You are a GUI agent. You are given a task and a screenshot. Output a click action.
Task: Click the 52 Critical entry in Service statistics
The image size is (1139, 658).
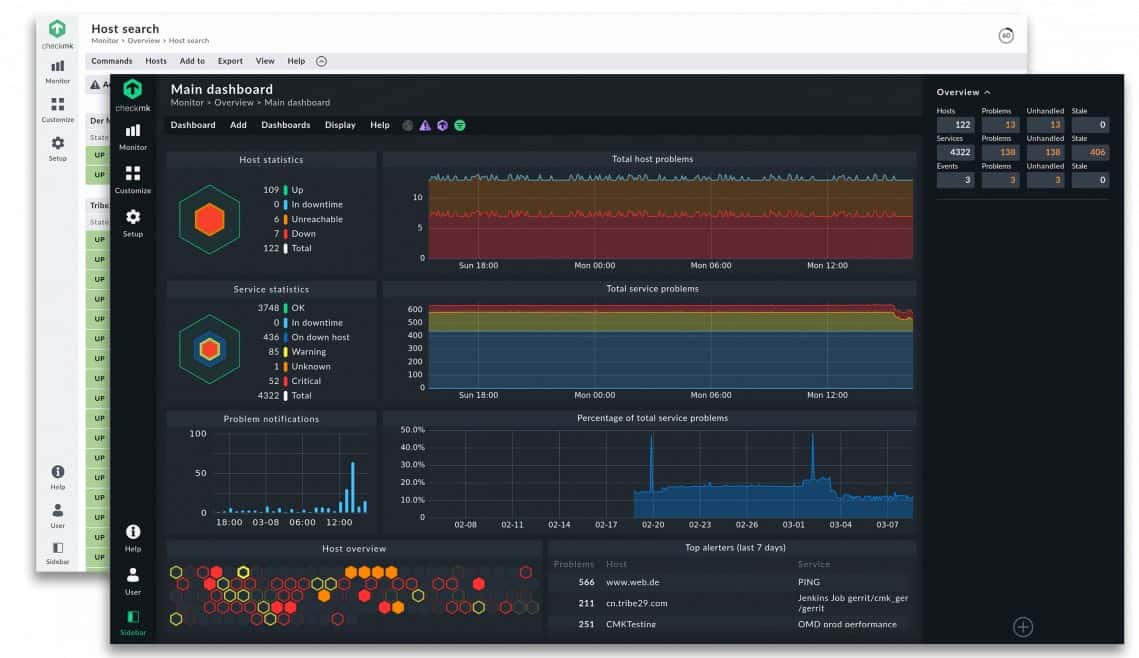pos(294,381)
